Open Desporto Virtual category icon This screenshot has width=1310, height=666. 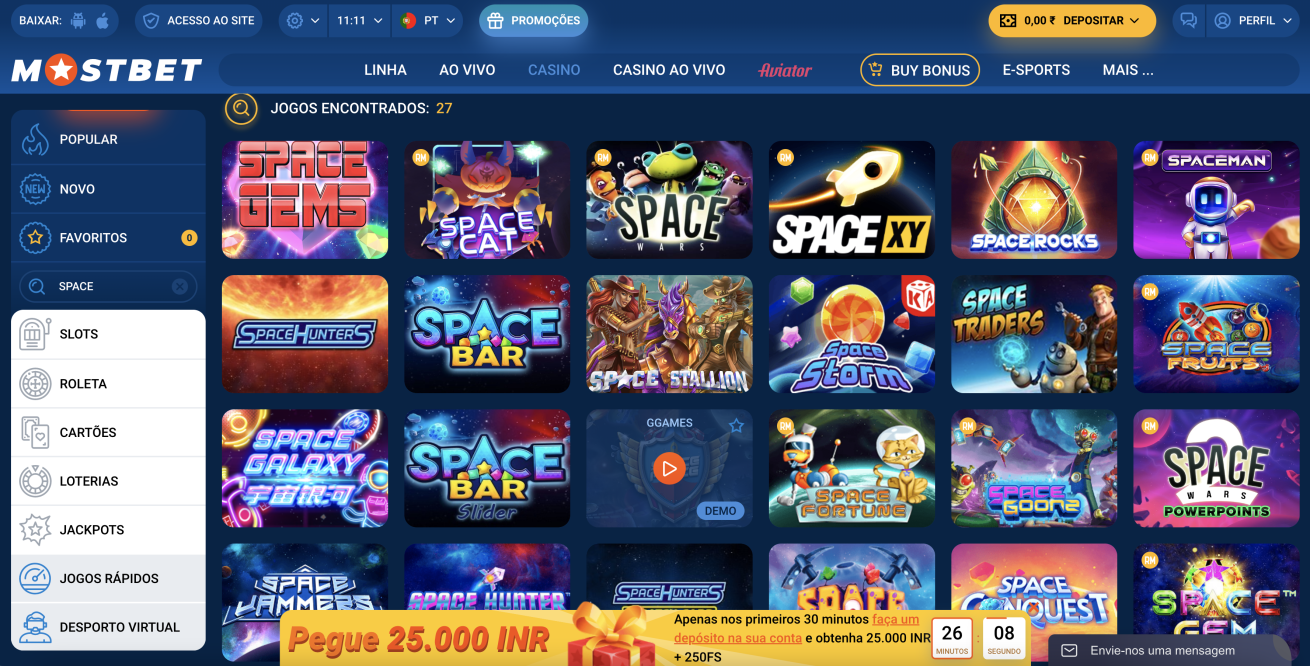(35, 627)
